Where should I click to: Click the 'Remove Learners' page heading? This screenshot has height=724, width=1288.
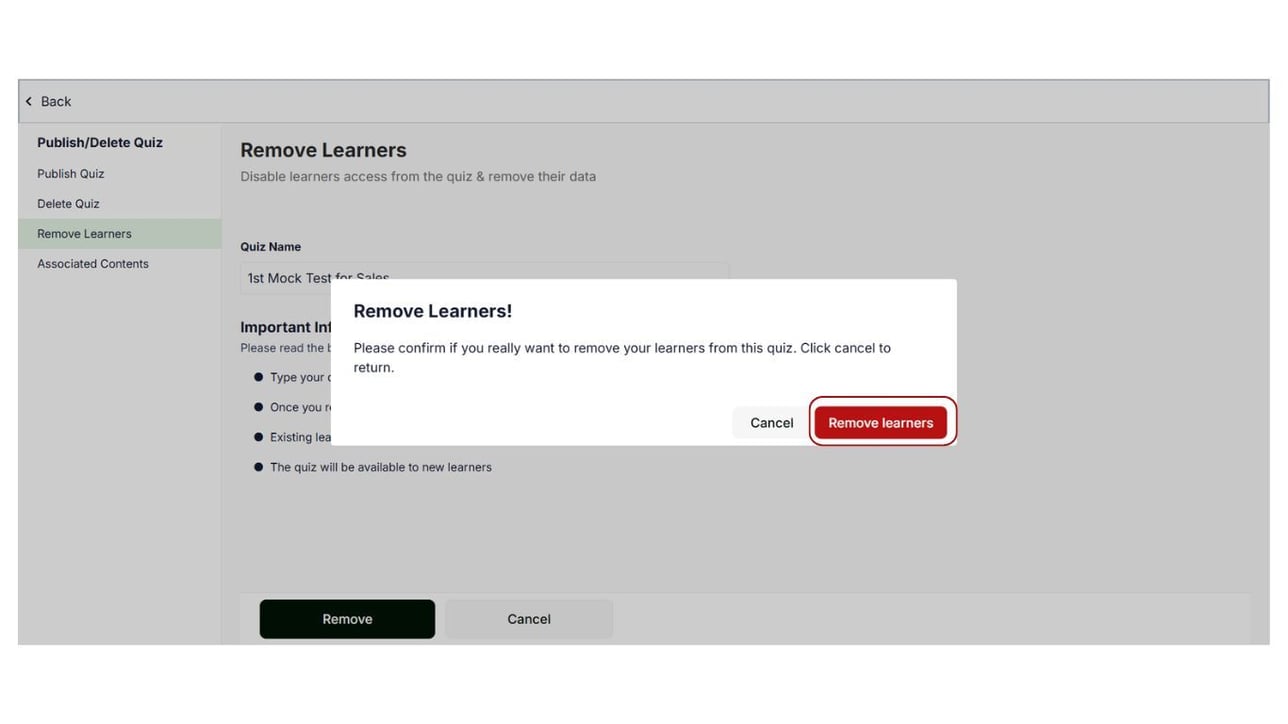tap(323, 150)
